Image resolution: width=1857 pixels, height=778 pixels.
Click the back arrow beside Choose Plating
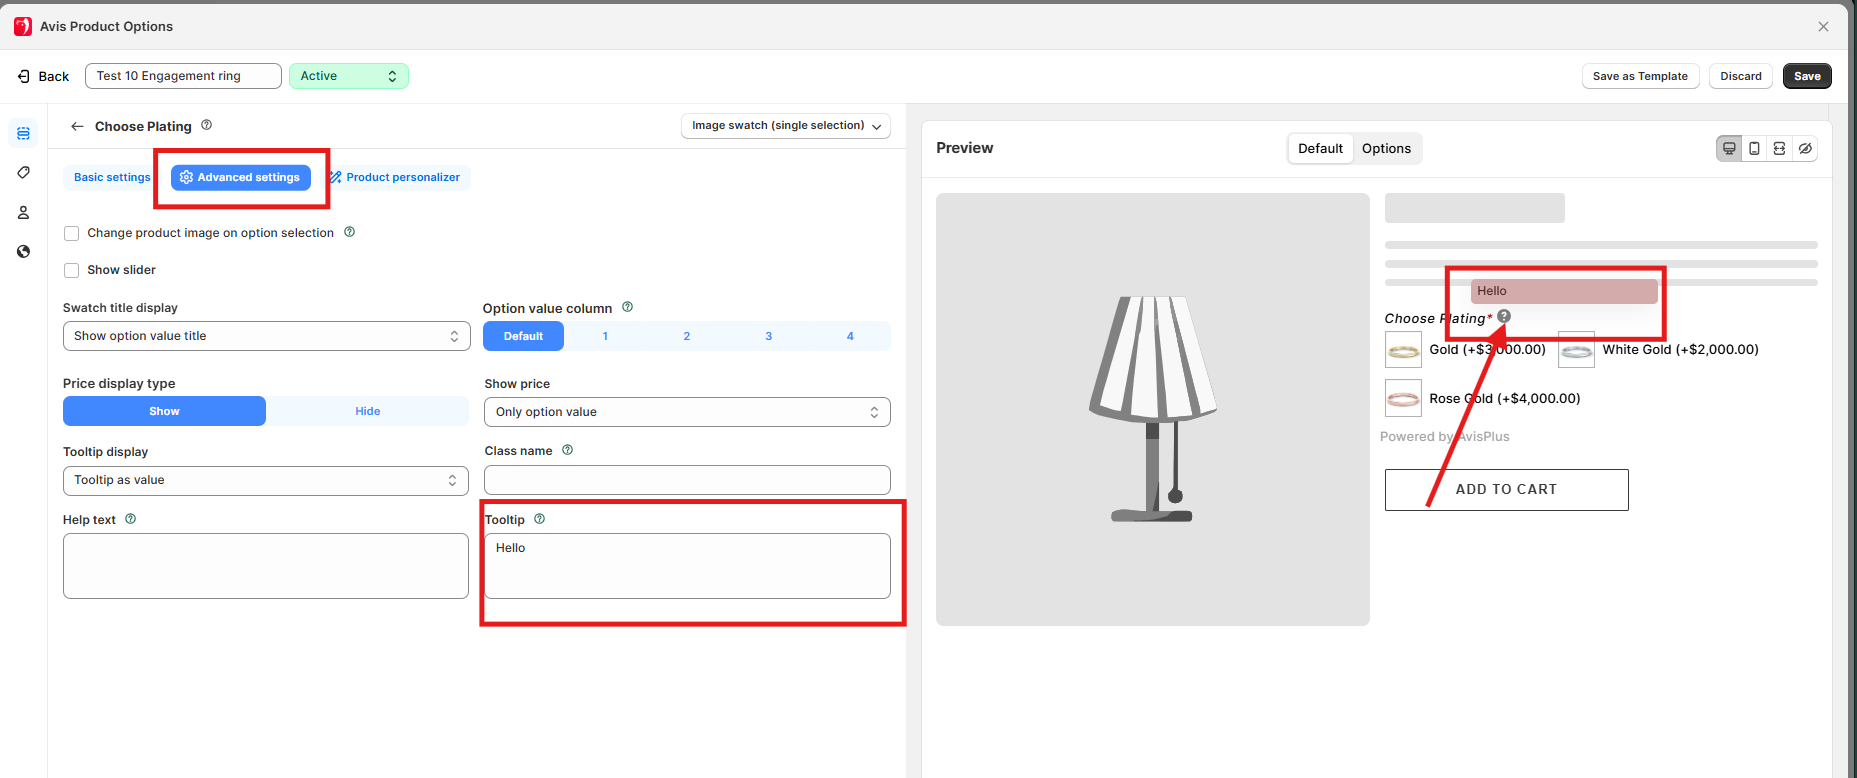(x=77, y=126)
